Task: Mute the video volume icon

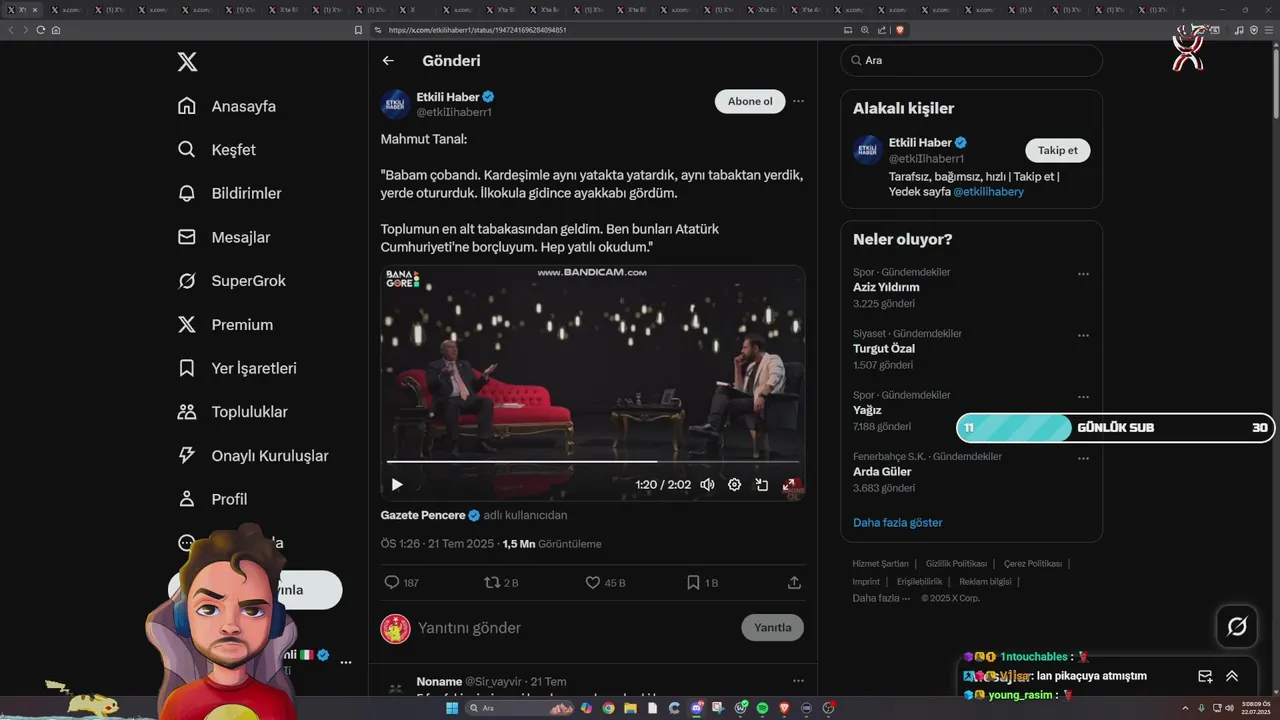Action: click(707, 485)
